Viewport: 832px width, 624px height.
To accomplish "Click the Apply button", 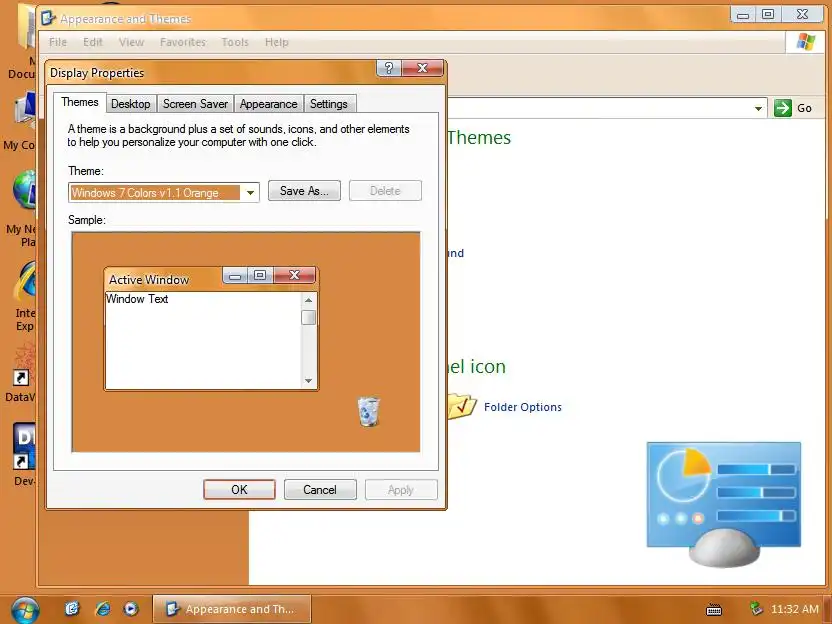I will (401, 489).
